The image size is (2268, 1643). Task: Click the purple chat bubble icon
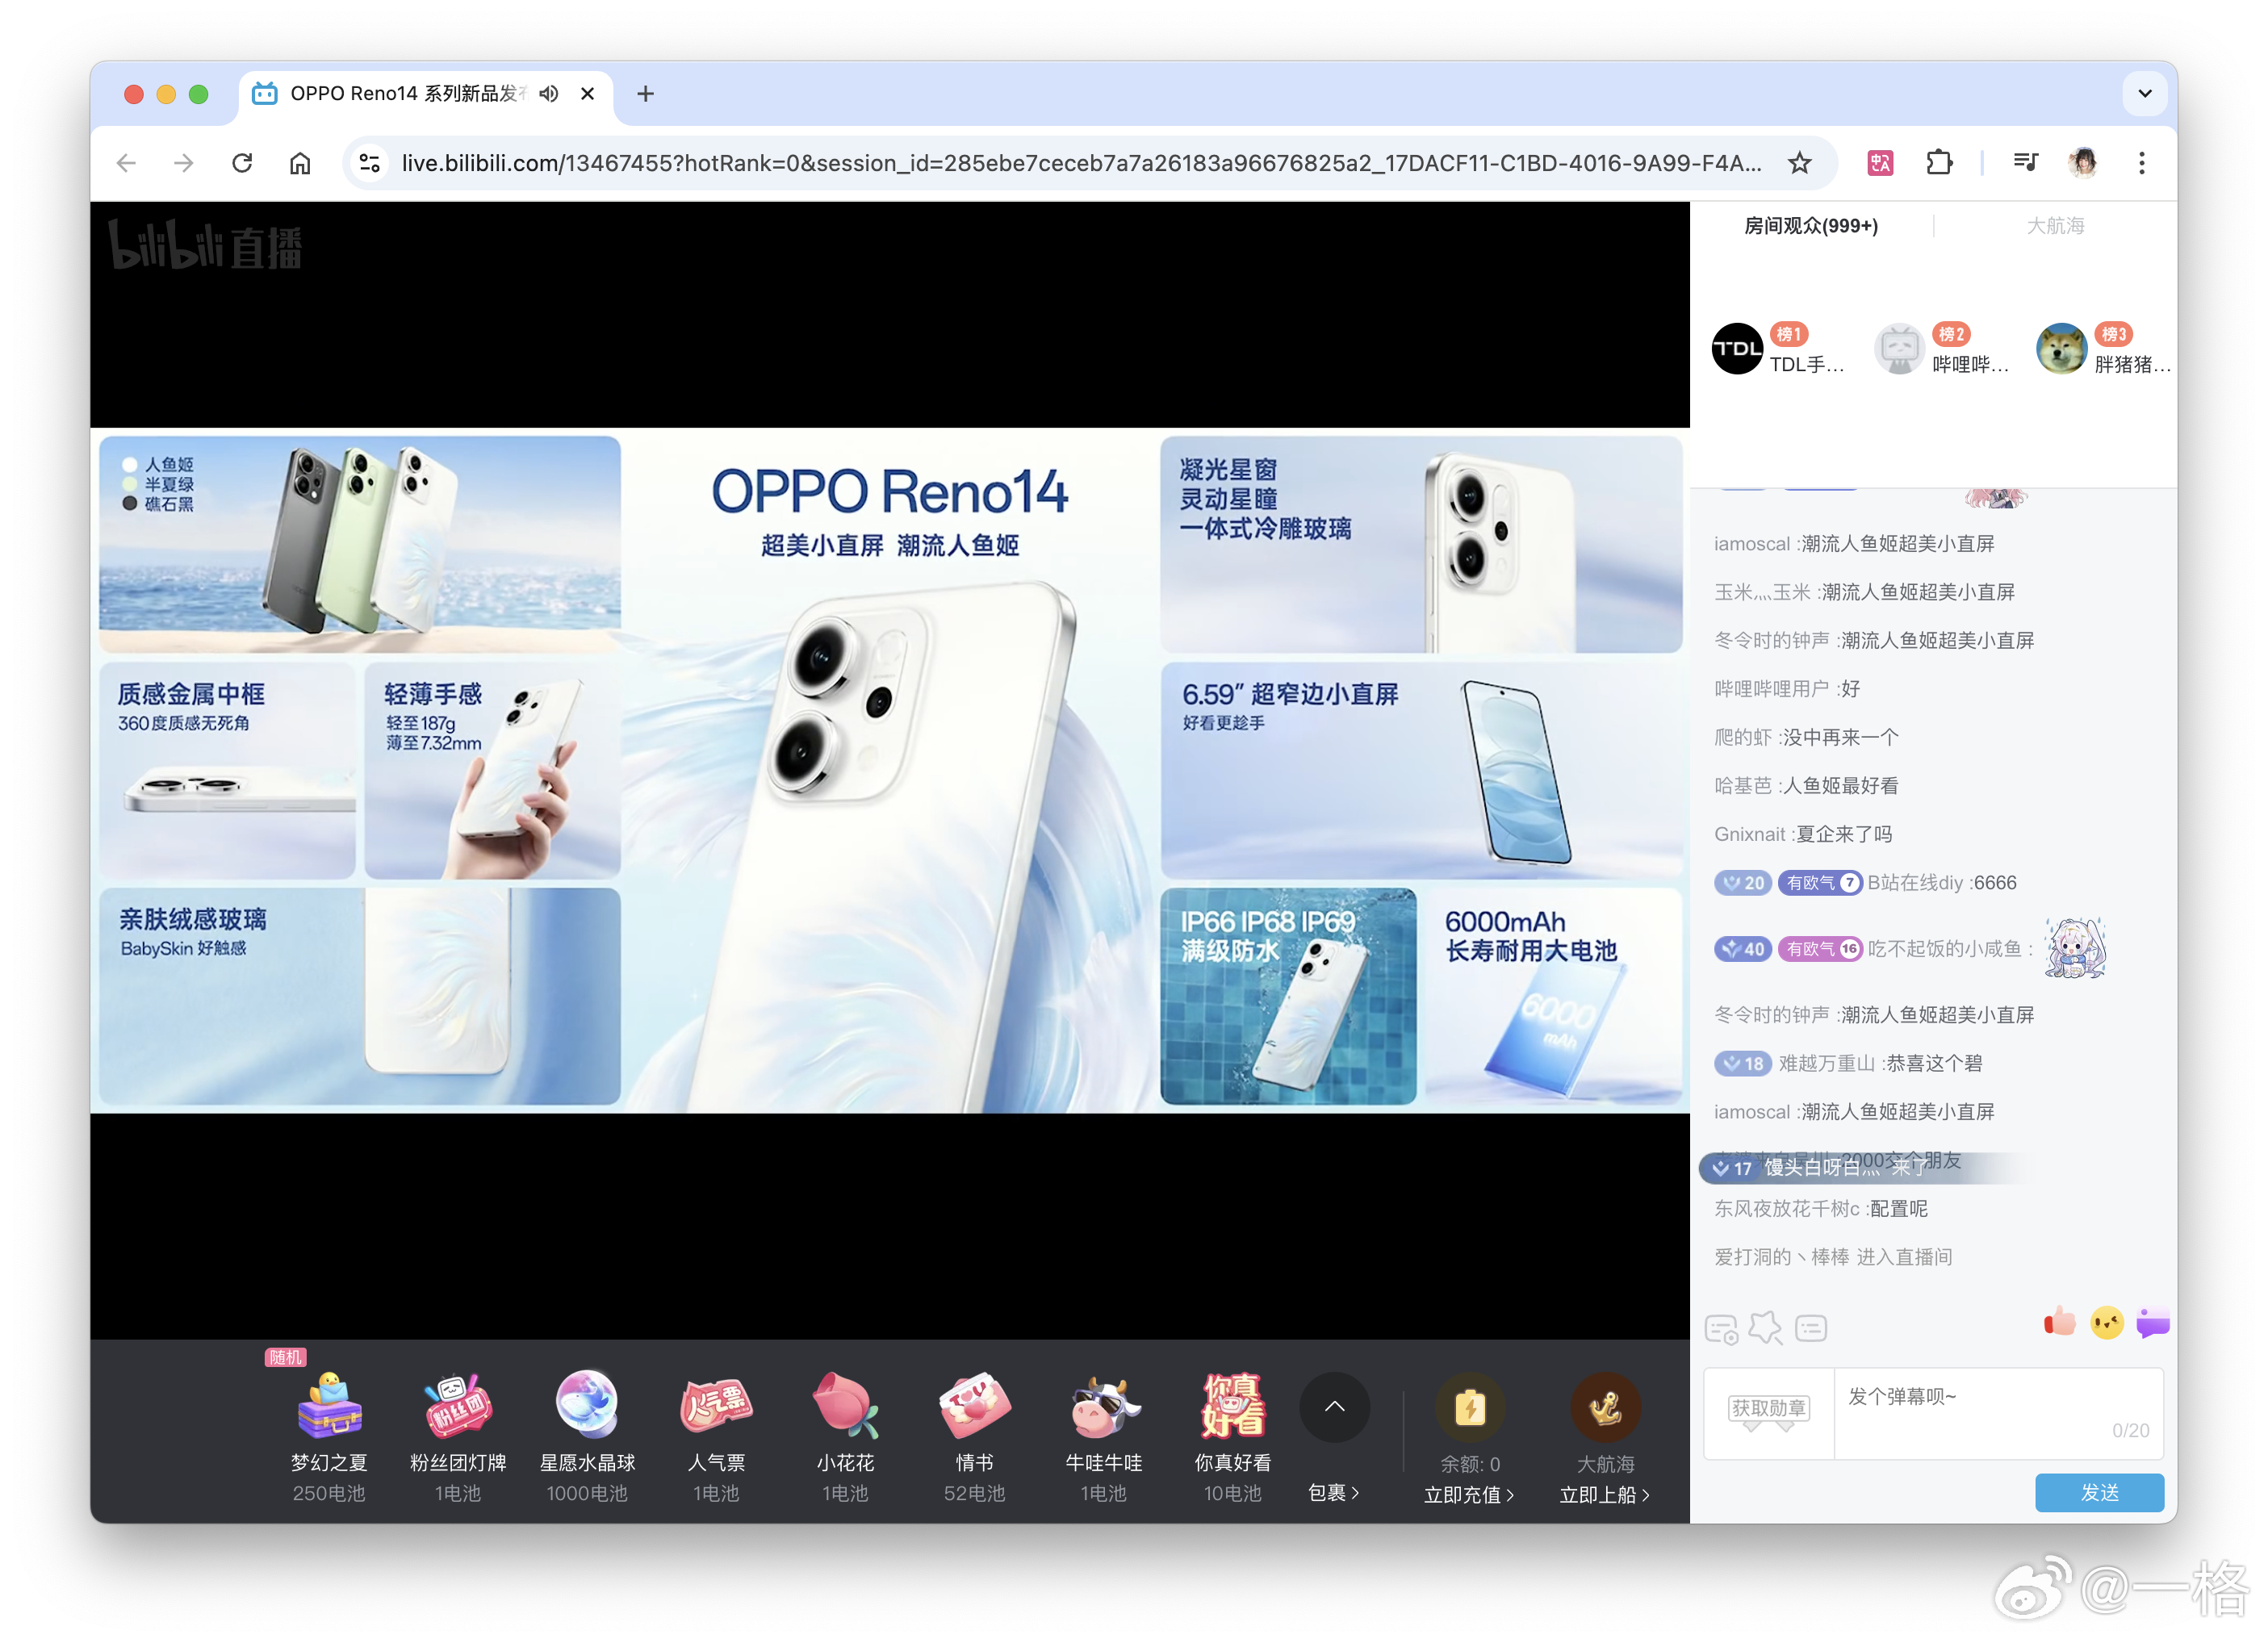coord(2153,1323)
